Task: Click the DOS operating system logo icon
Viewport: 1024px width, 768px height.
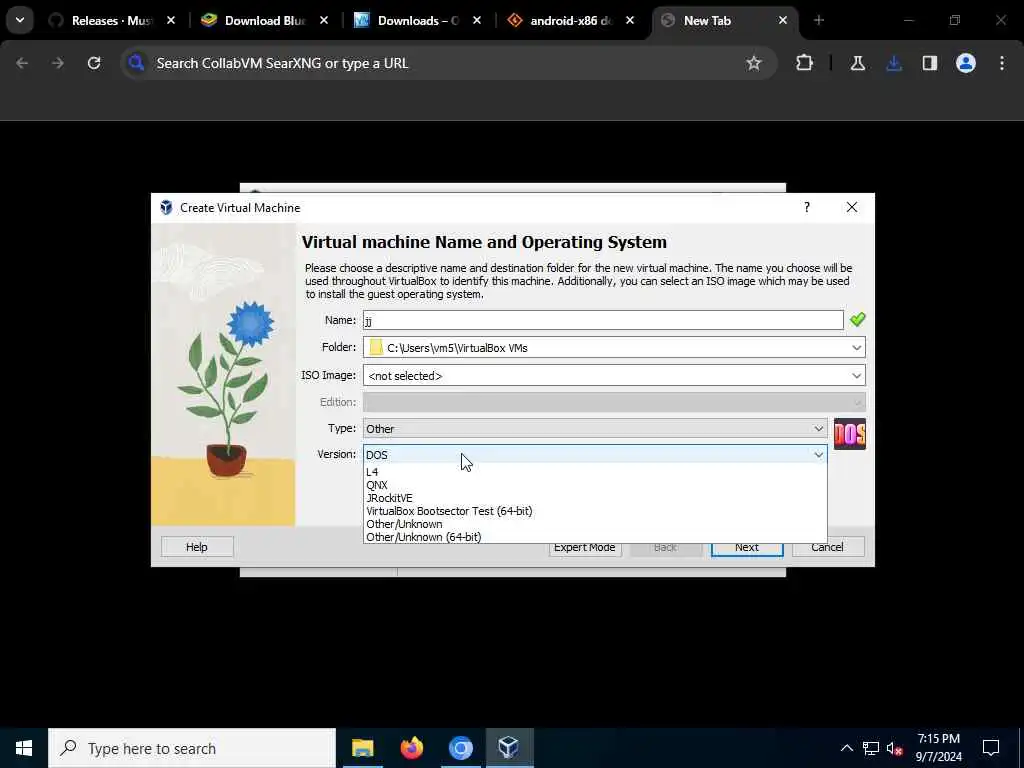Action: pos(850,434)
